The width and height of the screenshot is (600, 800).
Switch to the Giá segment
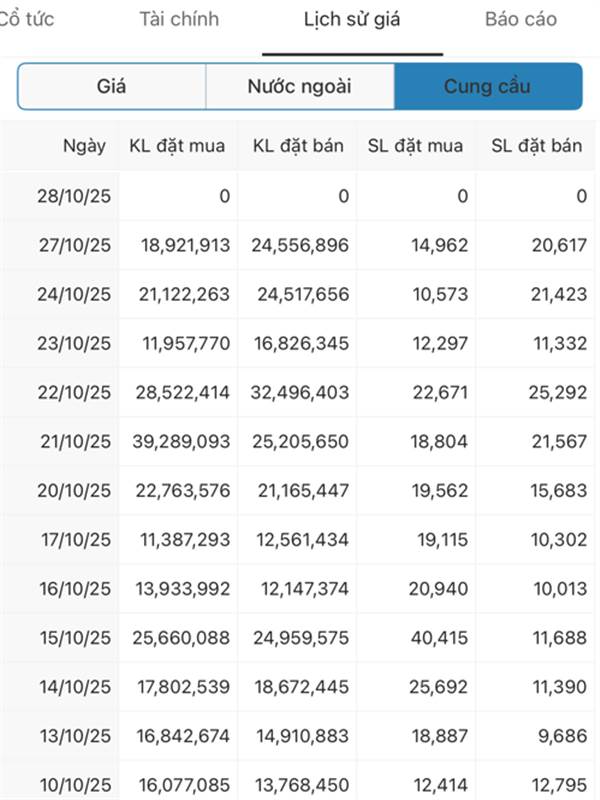pyautogui.click(x=112, y=86)
